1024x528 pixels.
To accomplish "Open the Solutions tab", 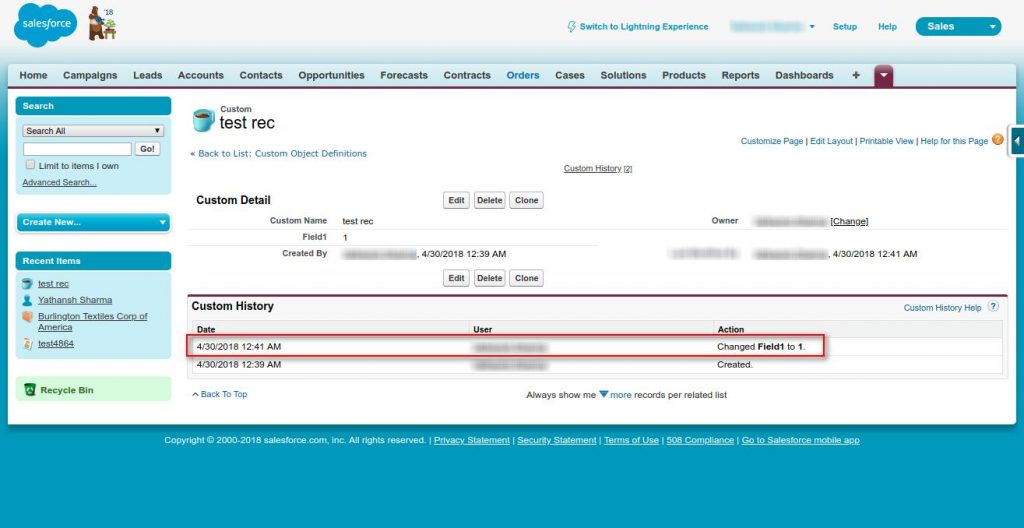I will [623, 75].
